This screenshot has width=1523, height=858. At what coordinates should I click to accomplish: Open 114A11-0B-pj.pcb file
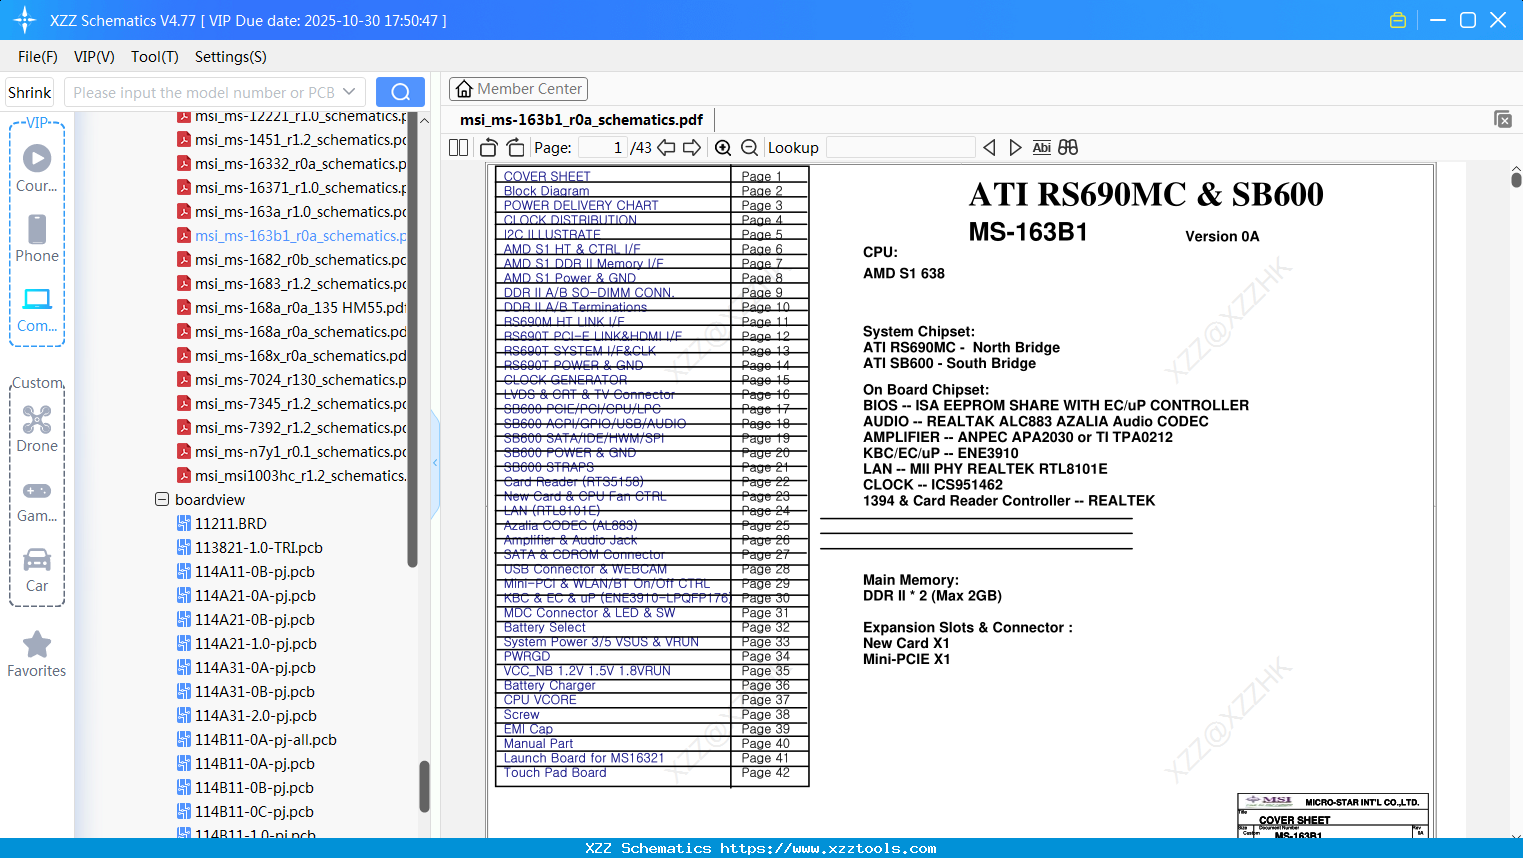click(x=255, y=572)
